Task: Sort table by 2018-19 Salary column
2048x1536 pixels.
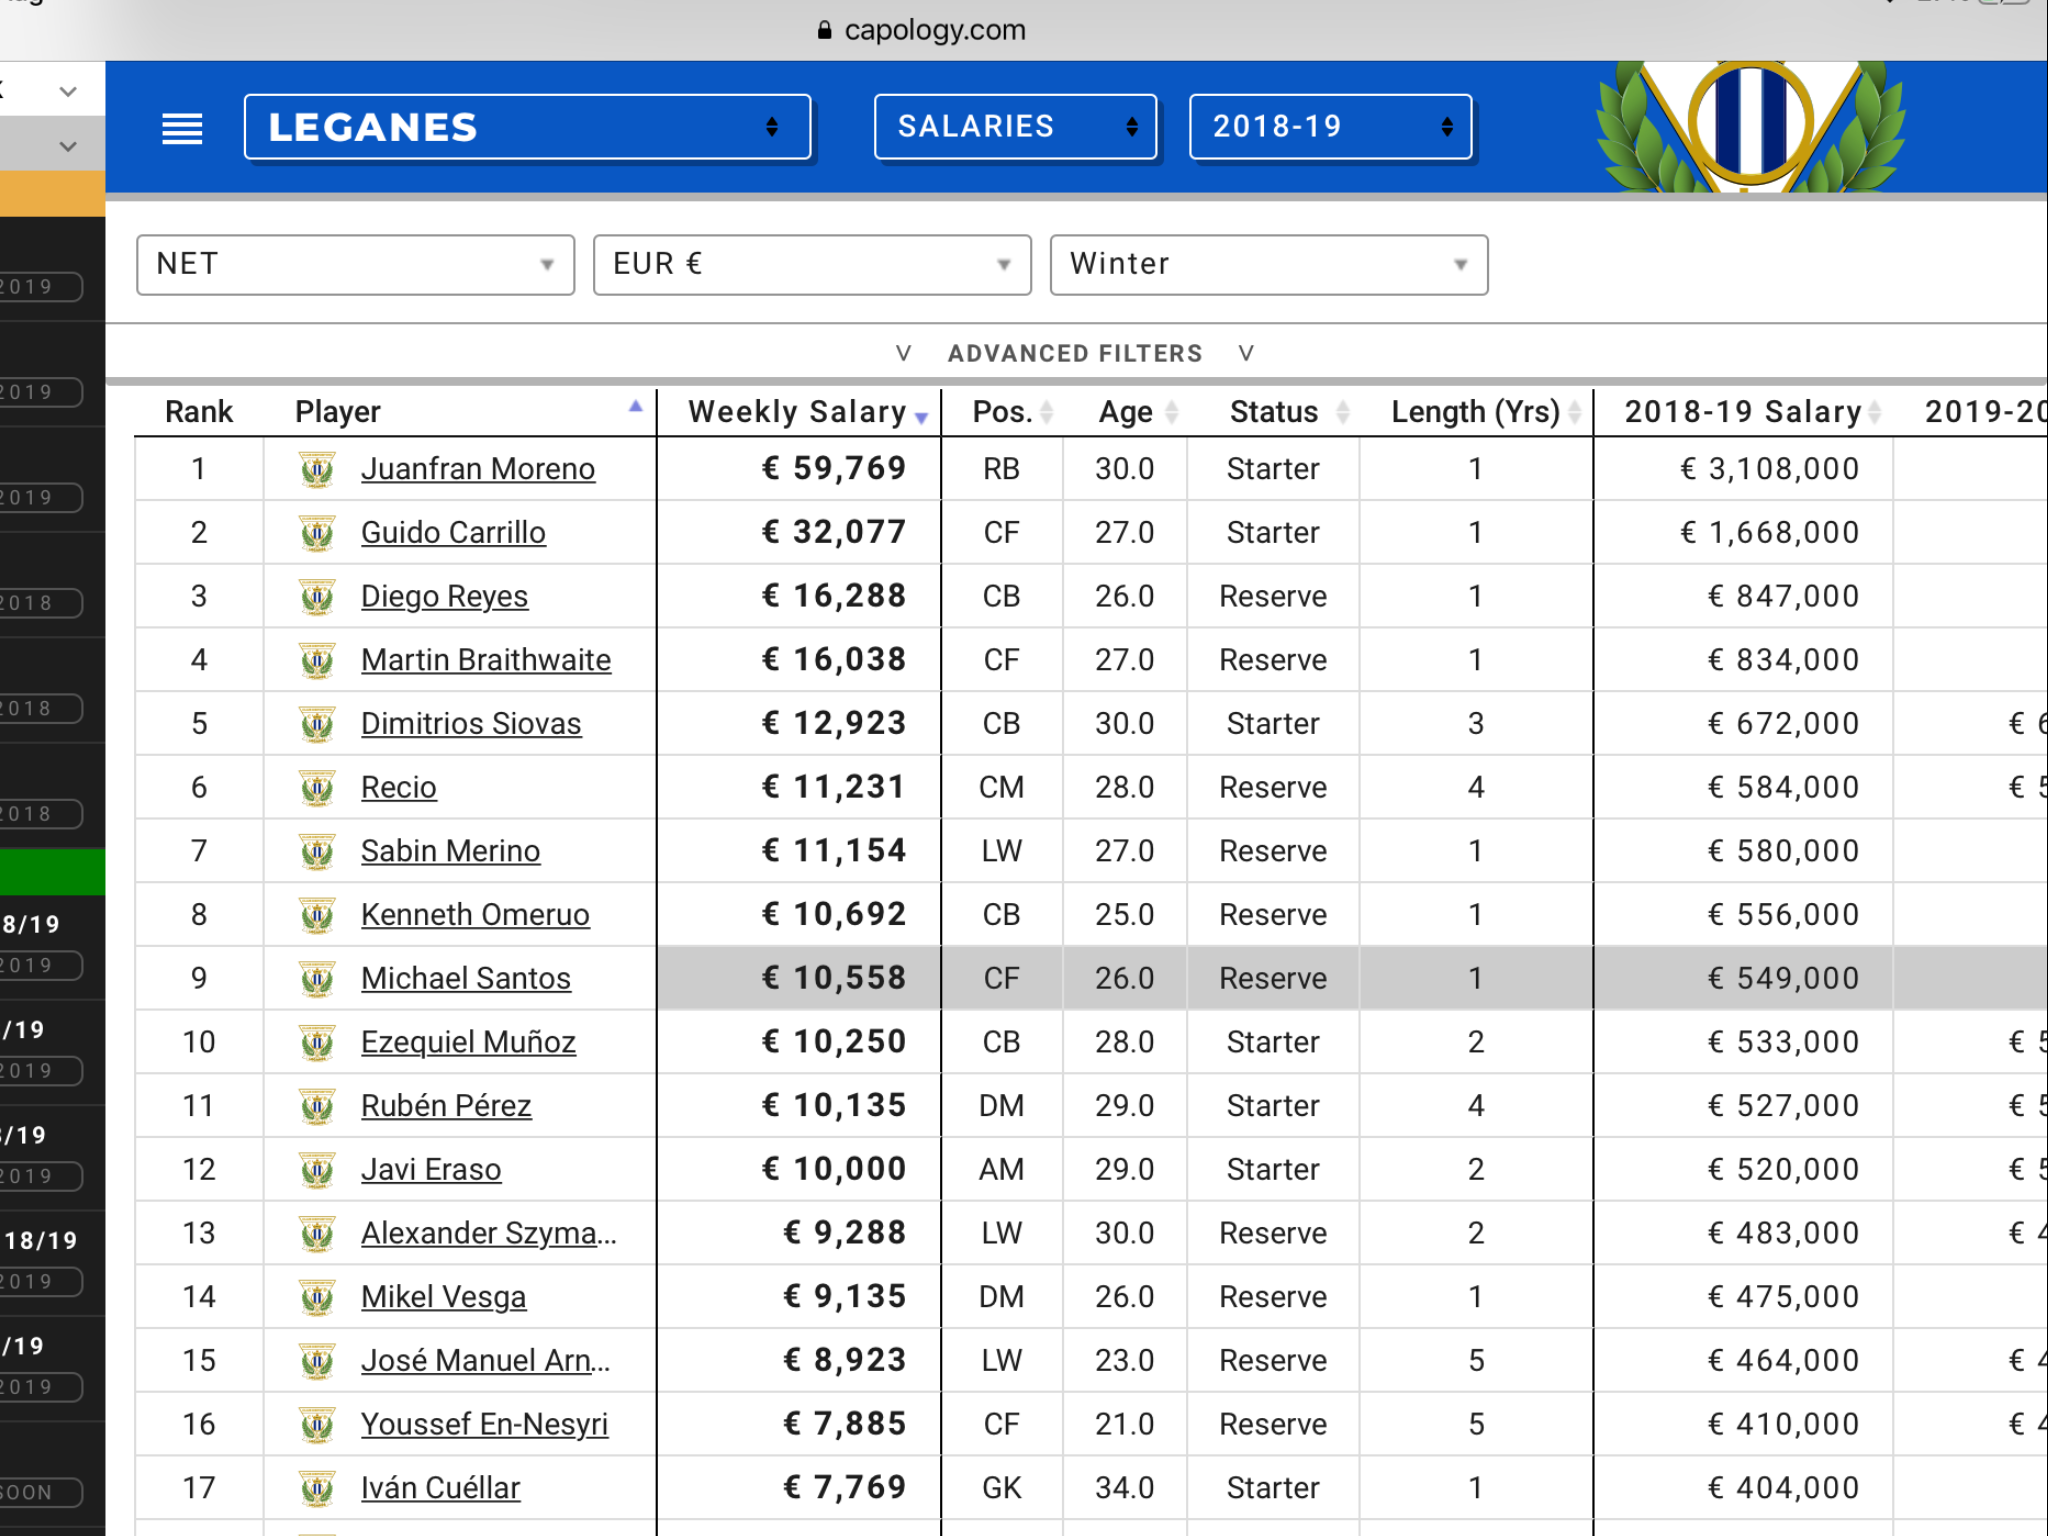Action: click(x=1875, y=412)
